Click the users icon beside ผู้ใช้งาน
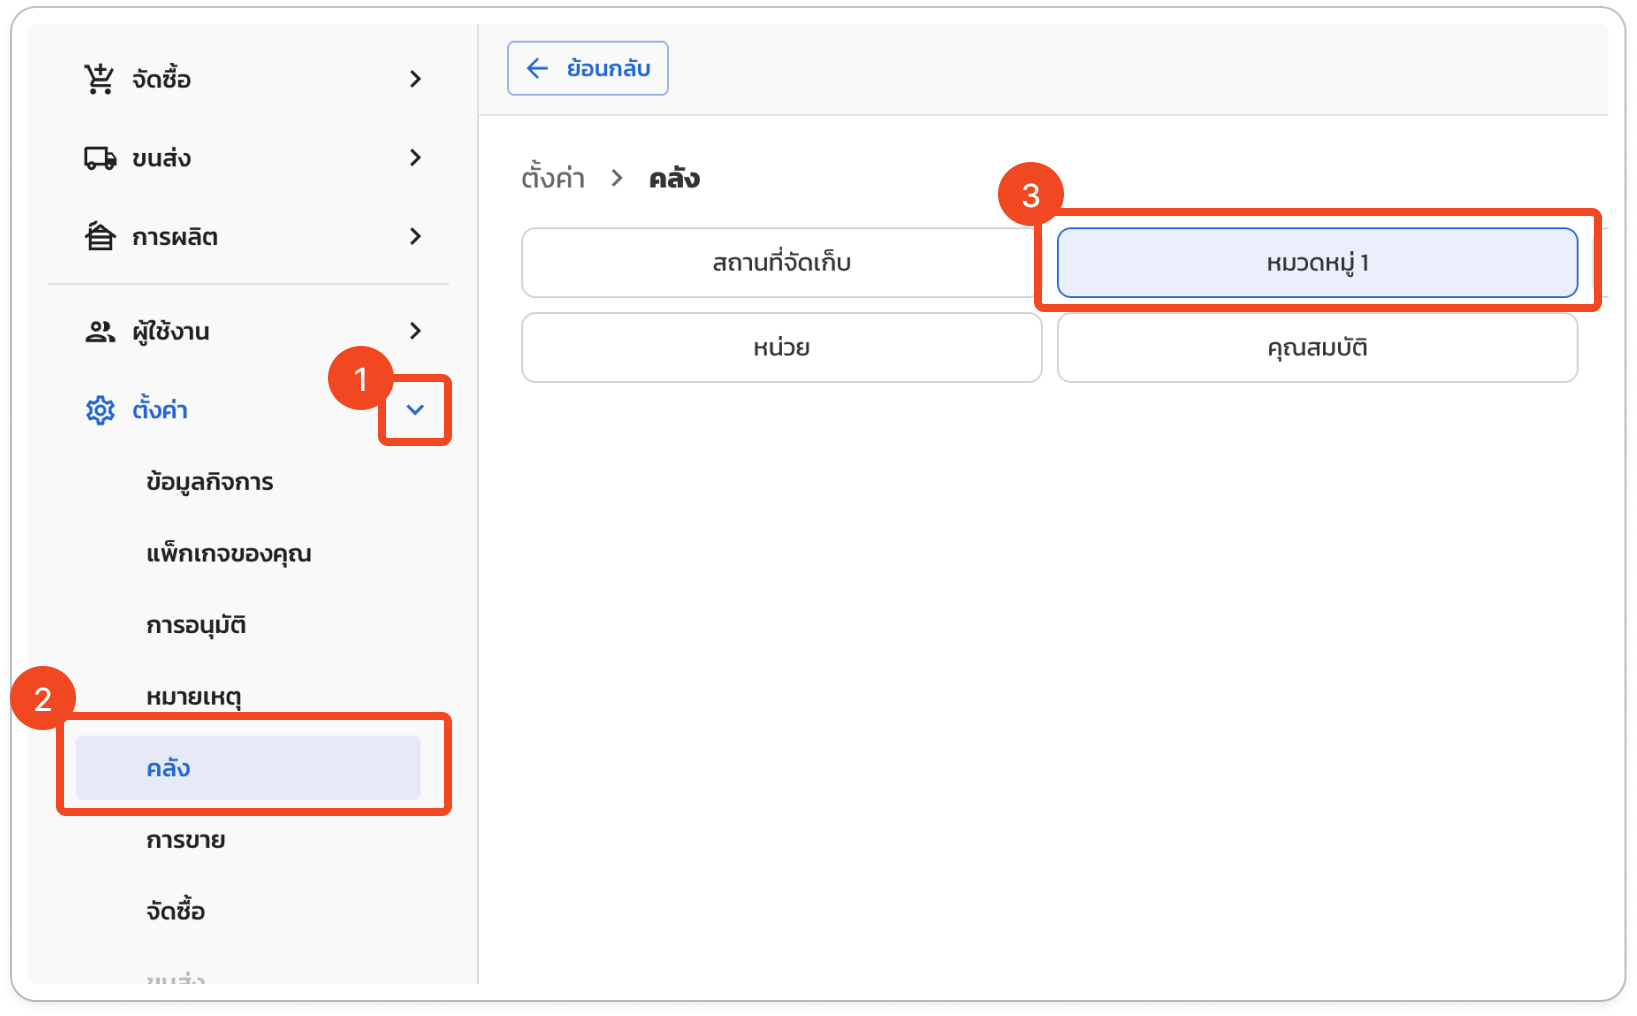Image resolution: width=1637 pixels, height=1016 pixels. [99, 332]
